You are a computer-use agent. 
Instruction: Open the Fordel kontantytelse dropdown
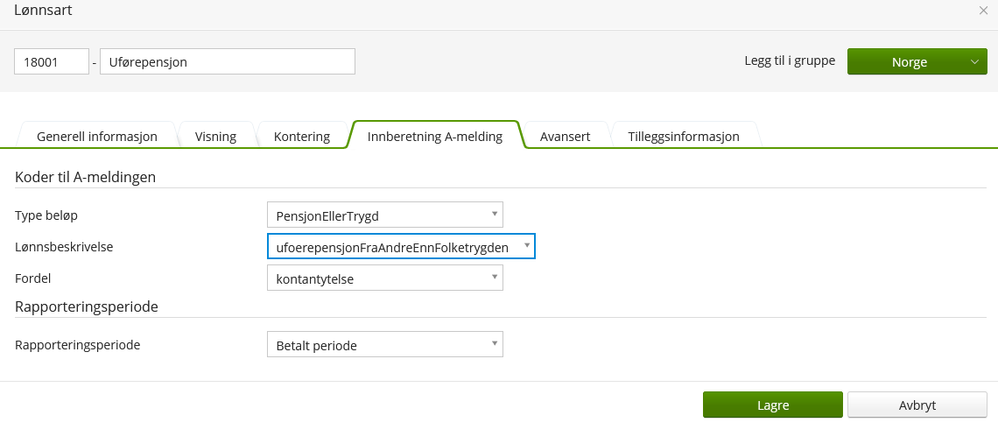384,278
